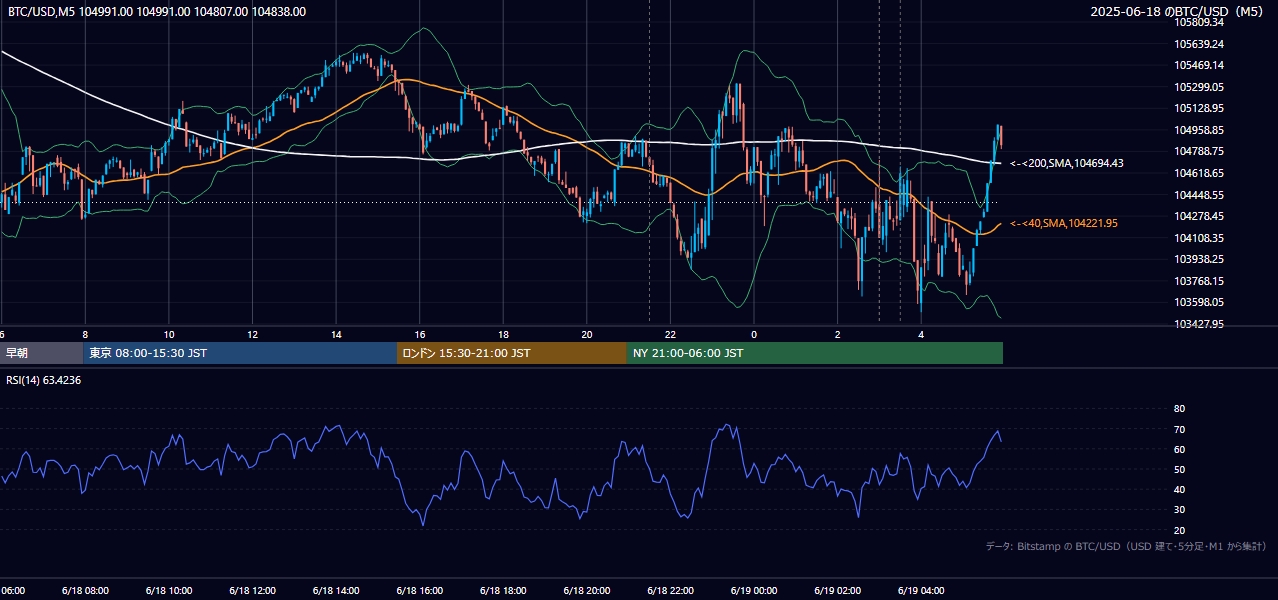Click the 103427.95 price axis label

point(1200,324)
